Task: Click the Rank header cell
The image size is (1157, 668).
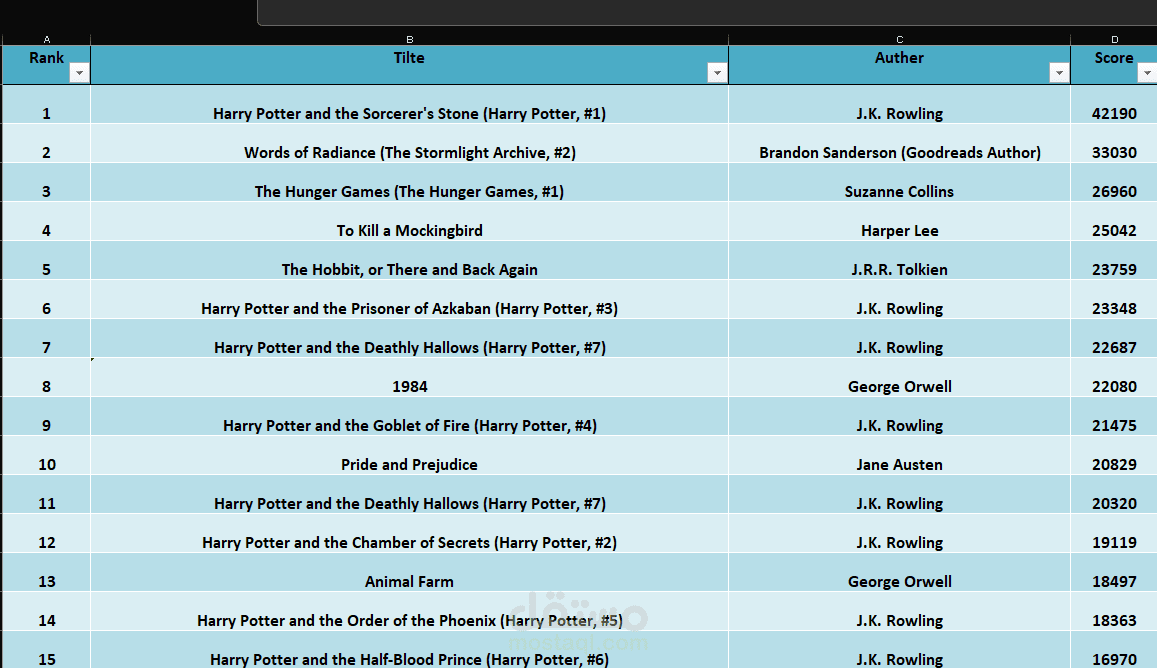Action: coord(46,65)
